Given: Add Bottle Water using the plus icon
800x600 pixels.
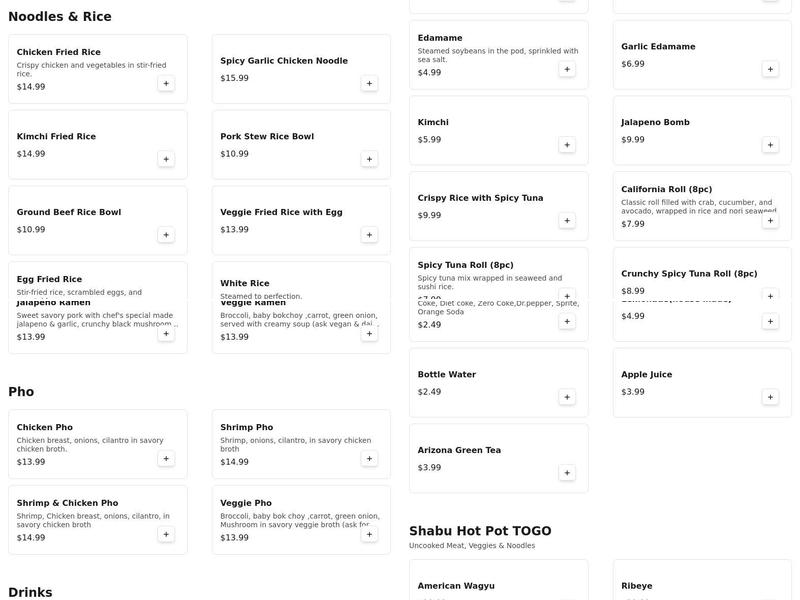Looking at the screenshot, I should tap(566, 395).
